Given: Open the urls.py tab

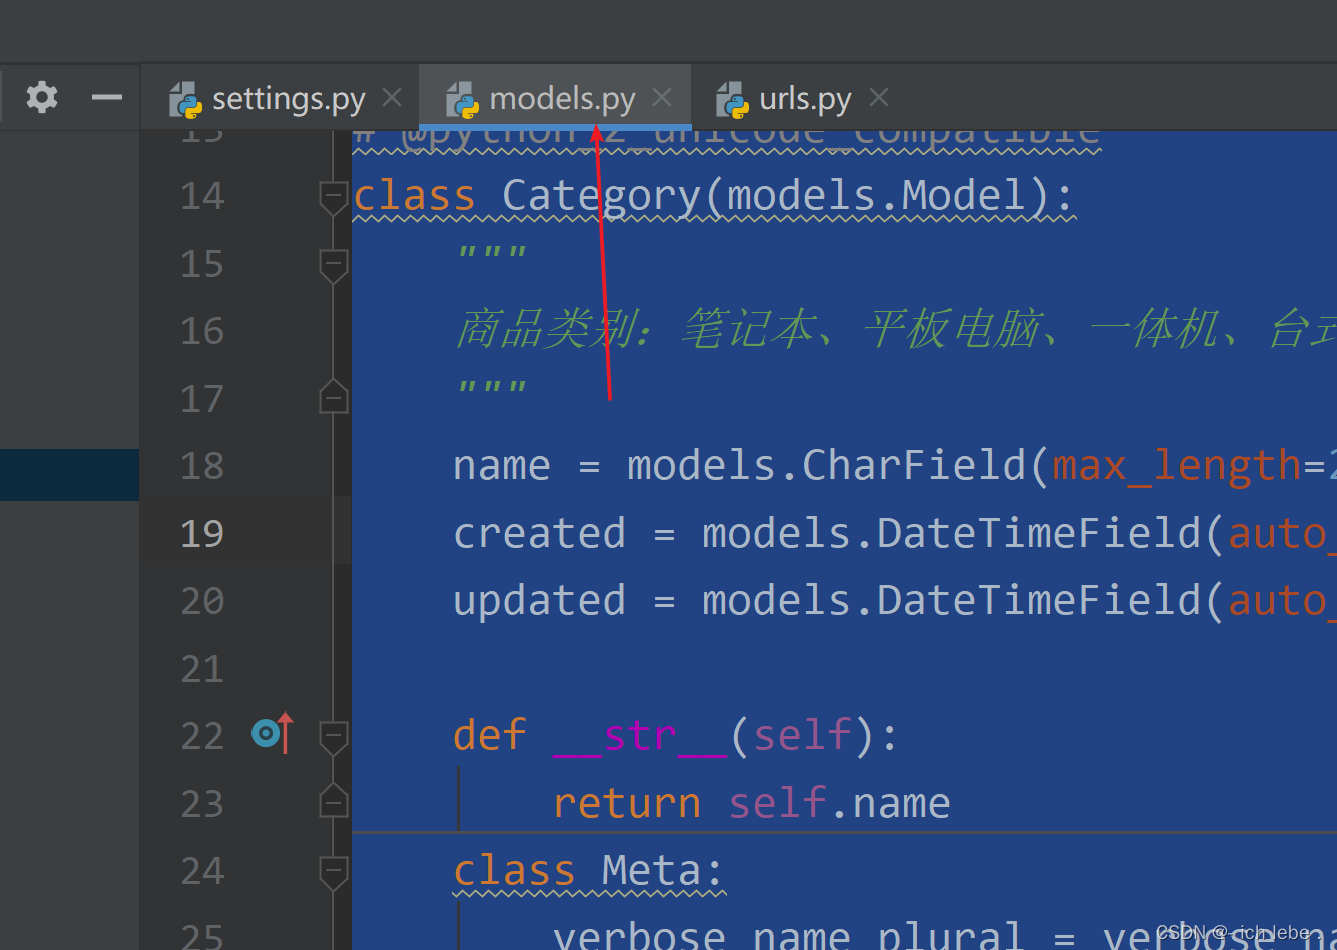Looking at the screenshot, I should (x=805, y=99).
